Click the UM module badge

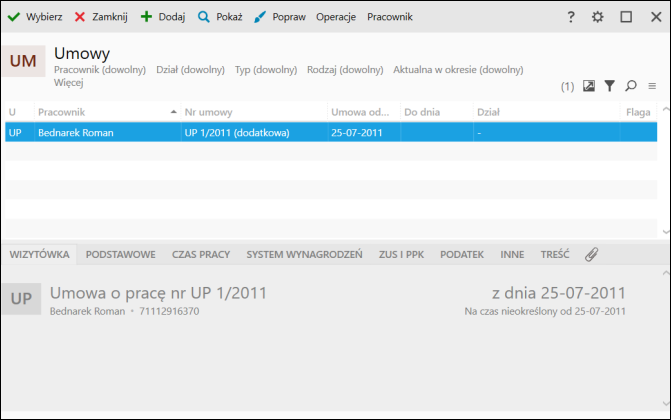pos(23,61)
